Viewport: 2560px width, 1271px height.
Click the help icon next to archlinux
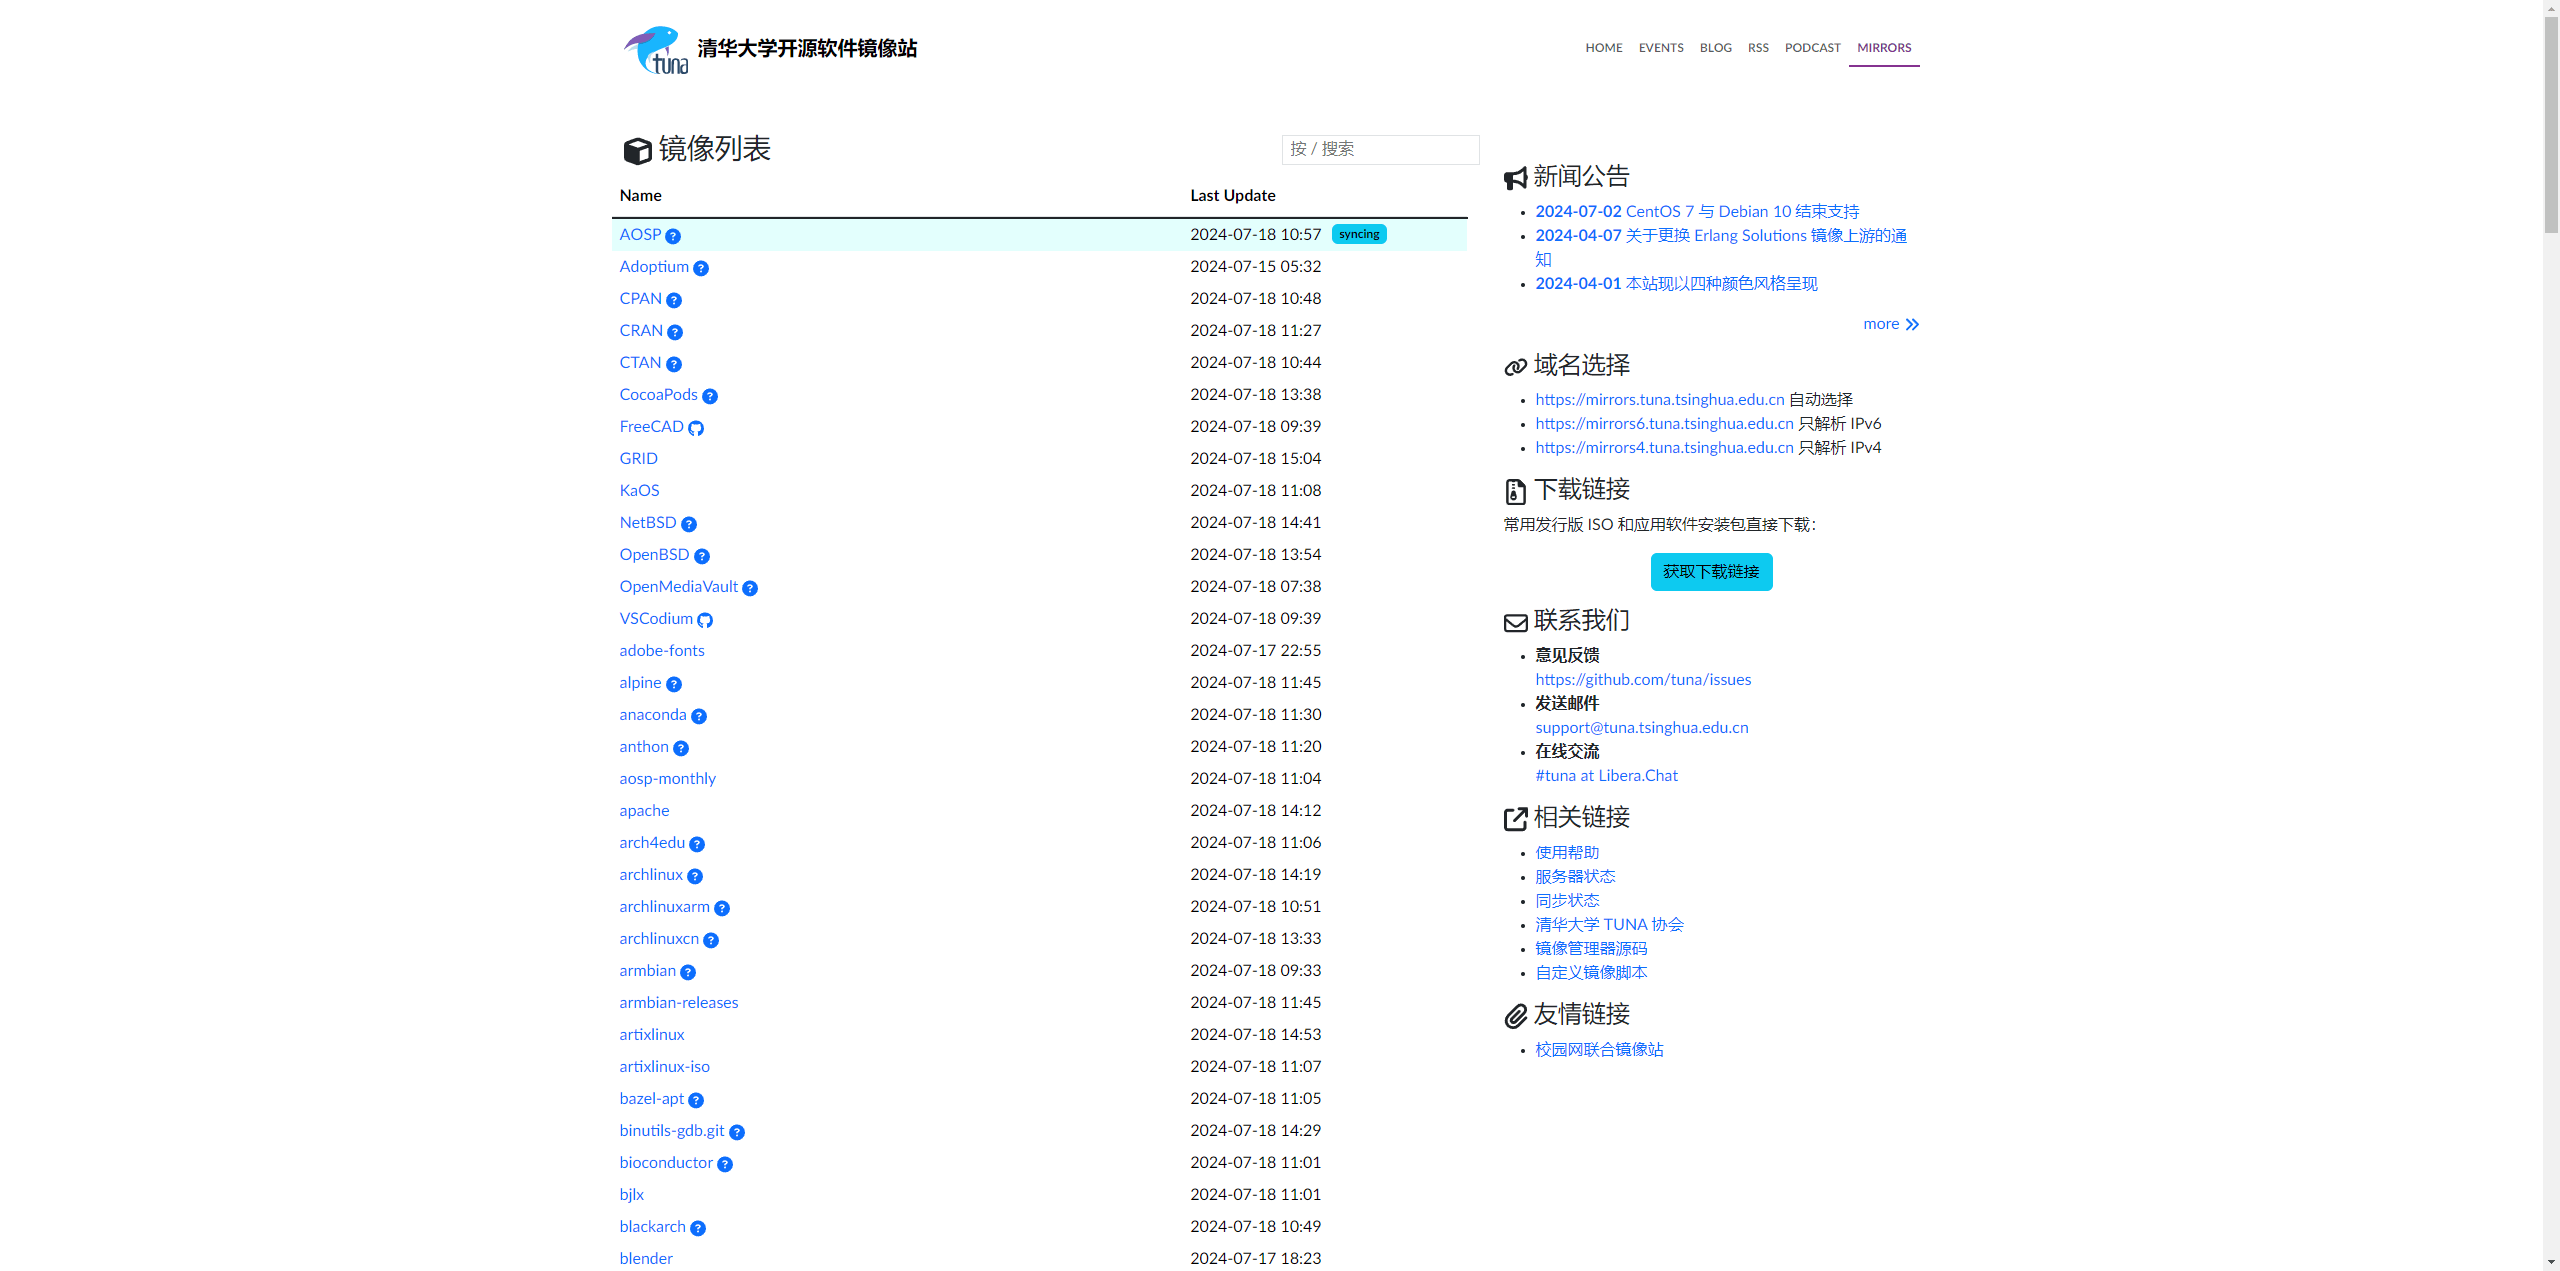695,876
